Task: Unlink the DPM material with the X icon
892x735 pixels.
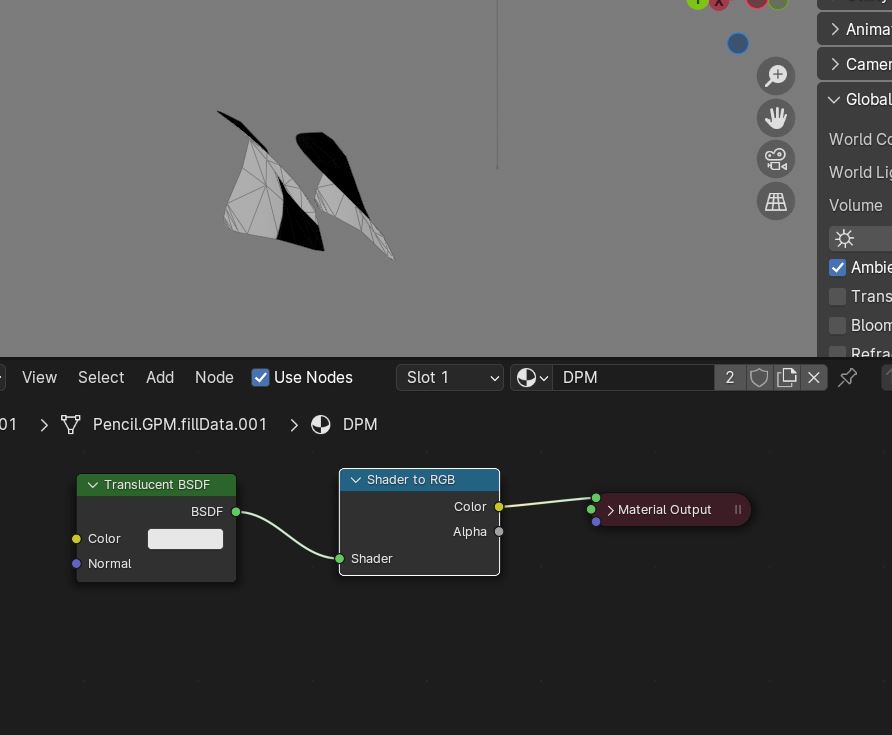Action: [x=813, y=378]
